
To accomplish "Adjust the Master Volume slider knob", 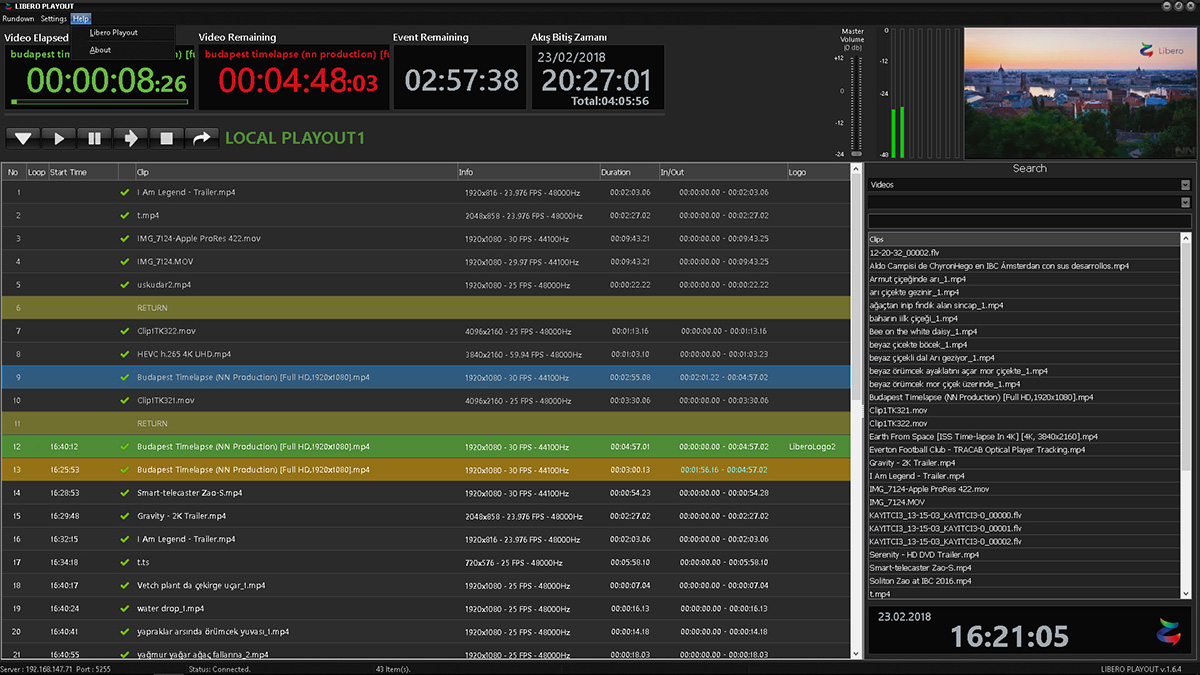I will (856, 153).
